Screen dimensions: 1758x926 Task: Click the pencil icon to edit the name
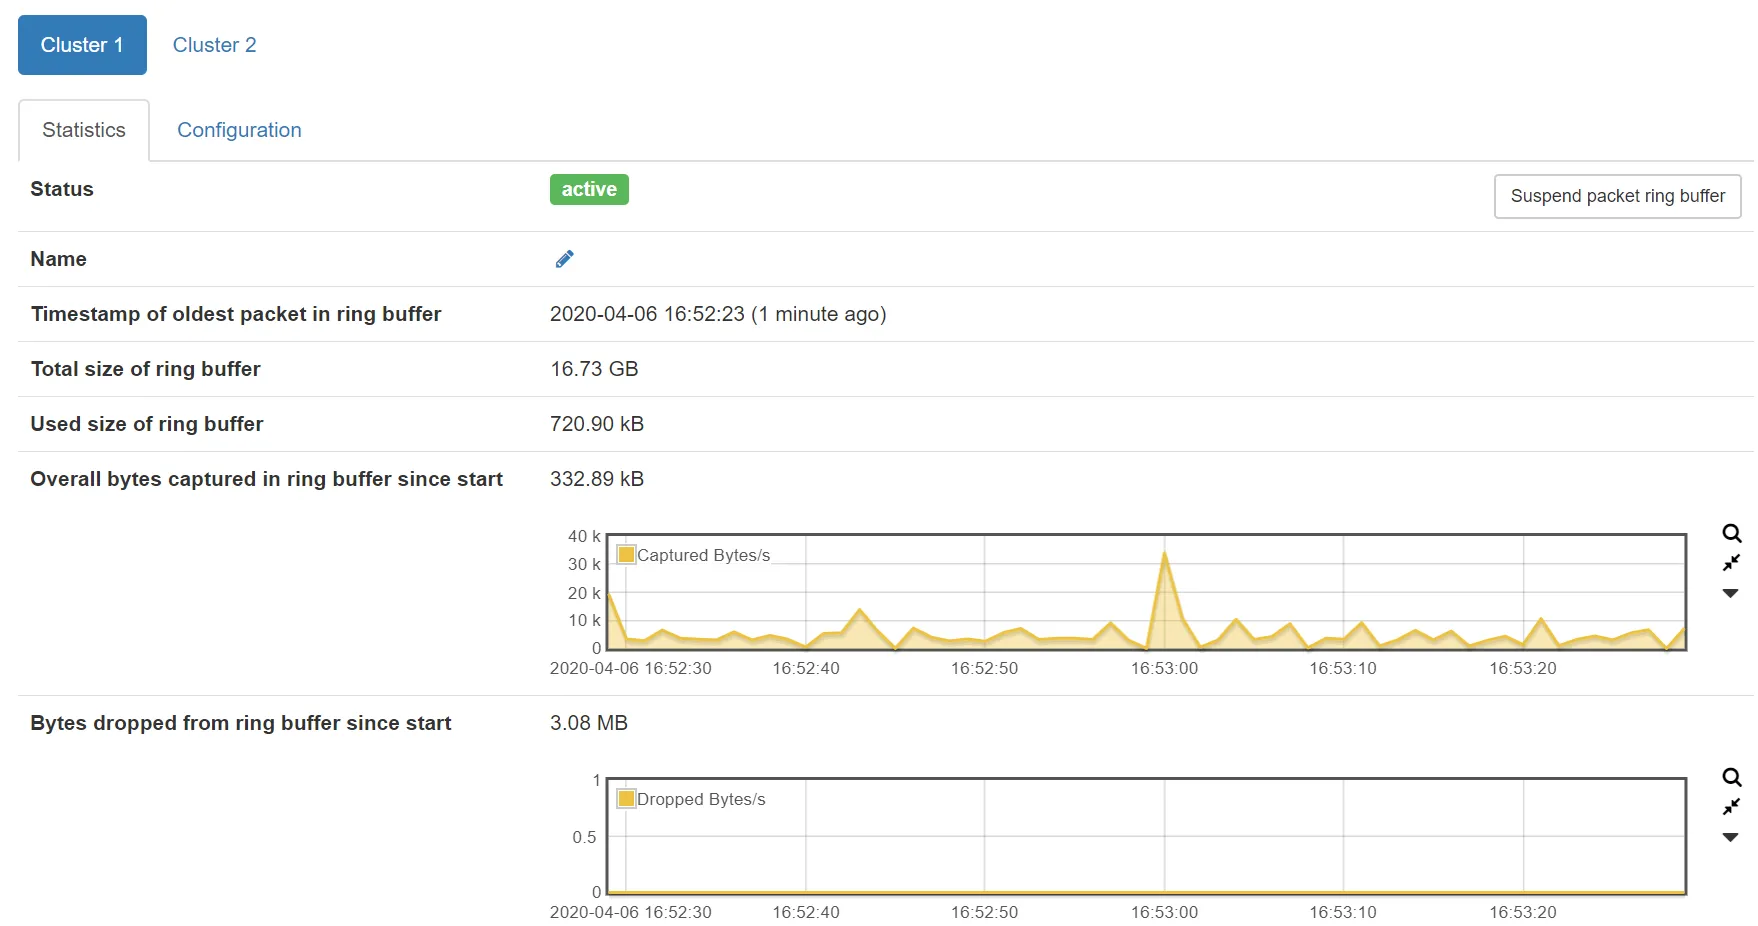[x=564, y=259]
